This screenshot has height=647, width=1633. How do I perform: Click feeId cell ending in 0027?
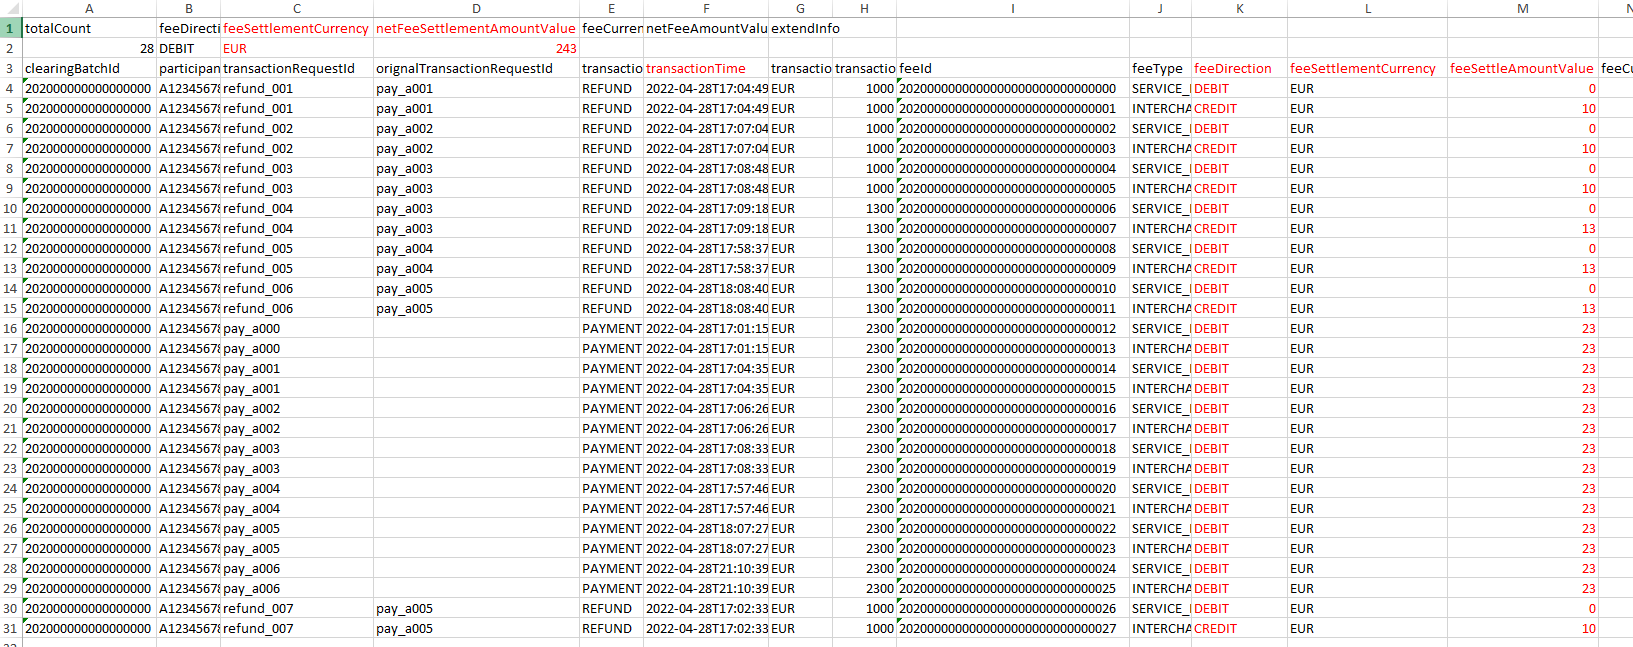[x=1013, y=628]
